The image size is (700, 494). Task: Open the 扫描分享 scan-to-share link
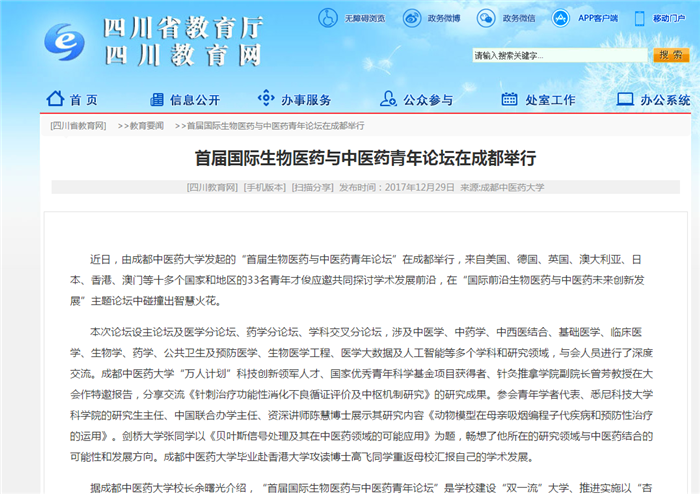(313, 187)
